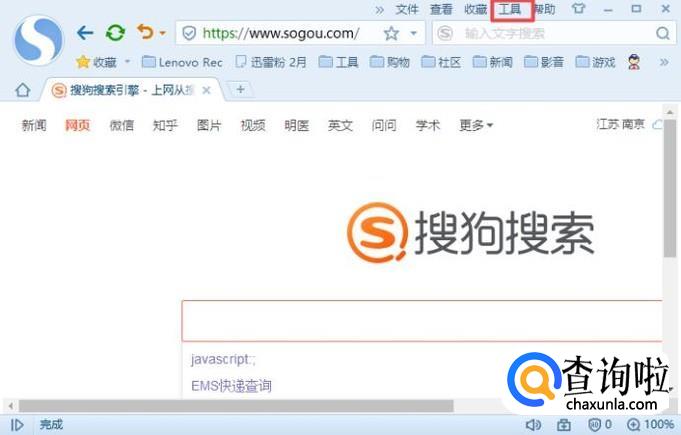The width and height of the screenshot is (681, 435).
Task: Open the 工具 menu
Action: [x=510, y=9]
